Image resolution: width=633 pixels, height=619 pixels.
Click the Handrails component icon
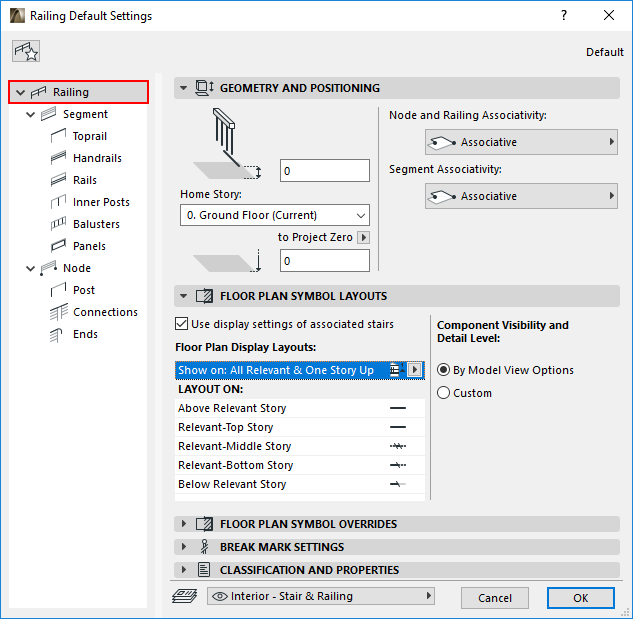[57, 158]
